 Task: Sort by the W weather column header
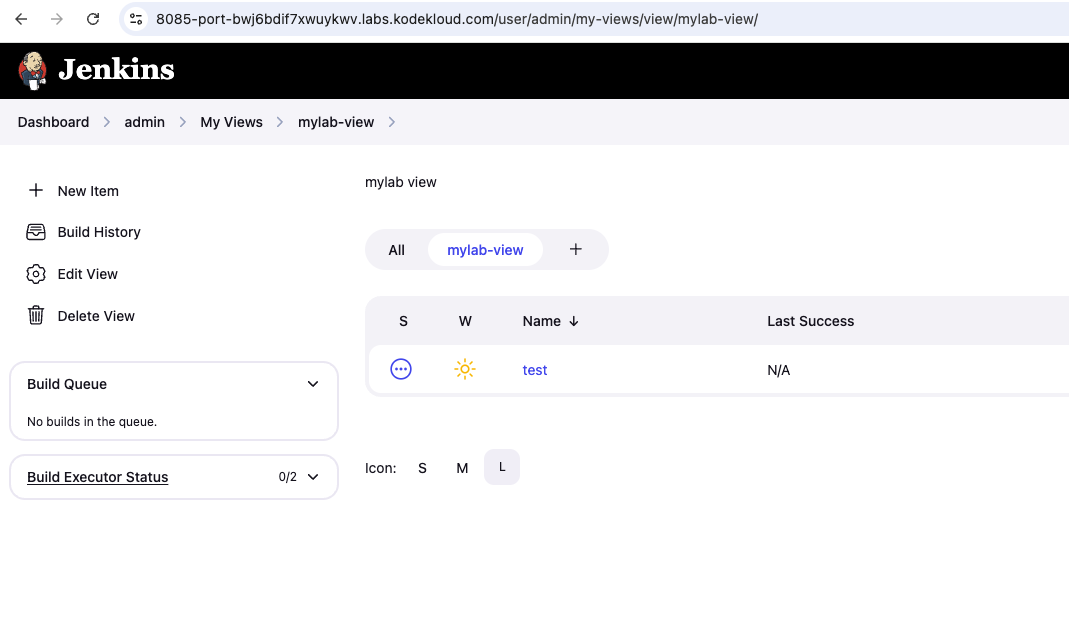click(465, 321)
